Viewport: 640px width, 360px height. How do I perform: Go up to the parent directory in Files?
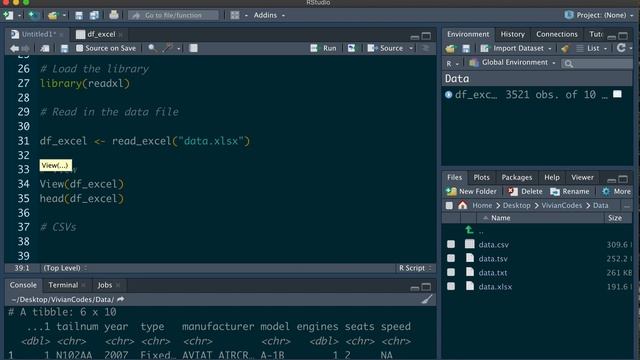[x=469, y=230]
